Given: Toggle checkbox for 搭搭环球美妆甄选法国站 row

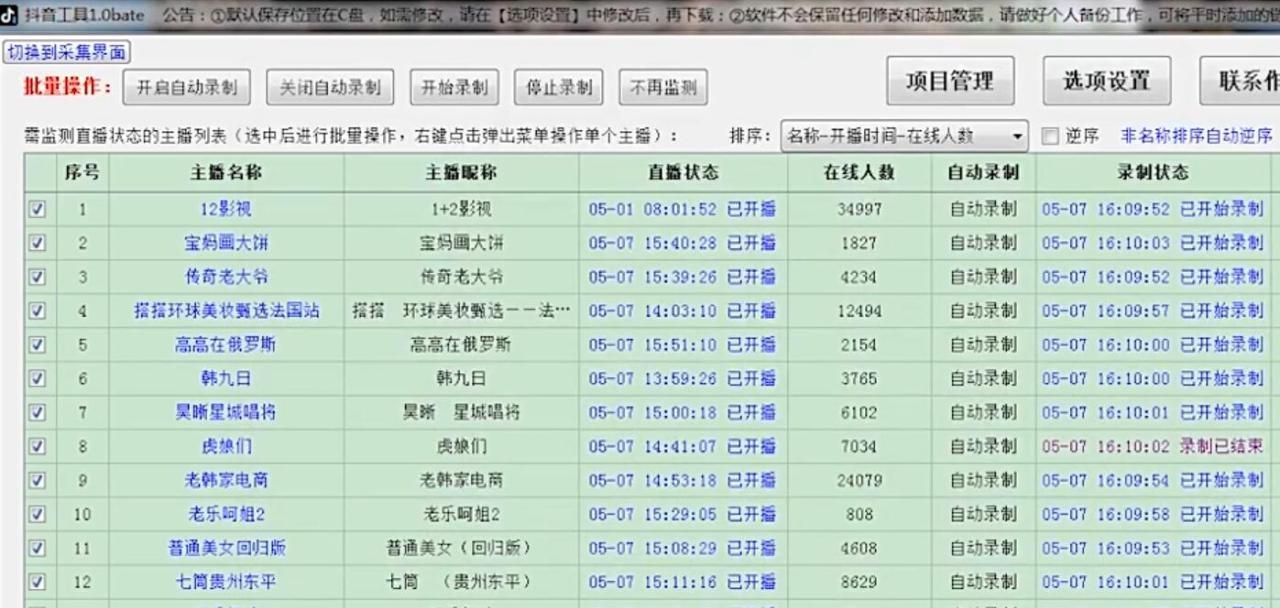Looking at the screenshot, I should pos(37,311).
